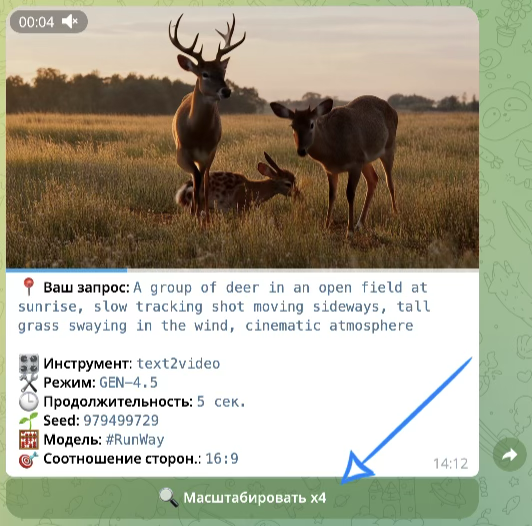The width and height of the screenshot is (532, 526).
Task: Click the dart target emoji beside Соотношение
Action: [29, 459]
